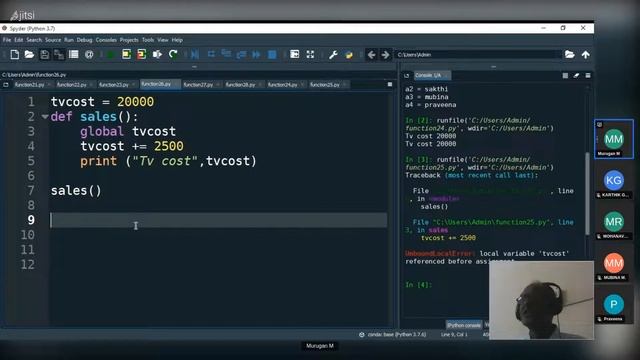Viewport: 640px width, 360px height.
Task: Run file with the green play icon
Action: [111, 54]
